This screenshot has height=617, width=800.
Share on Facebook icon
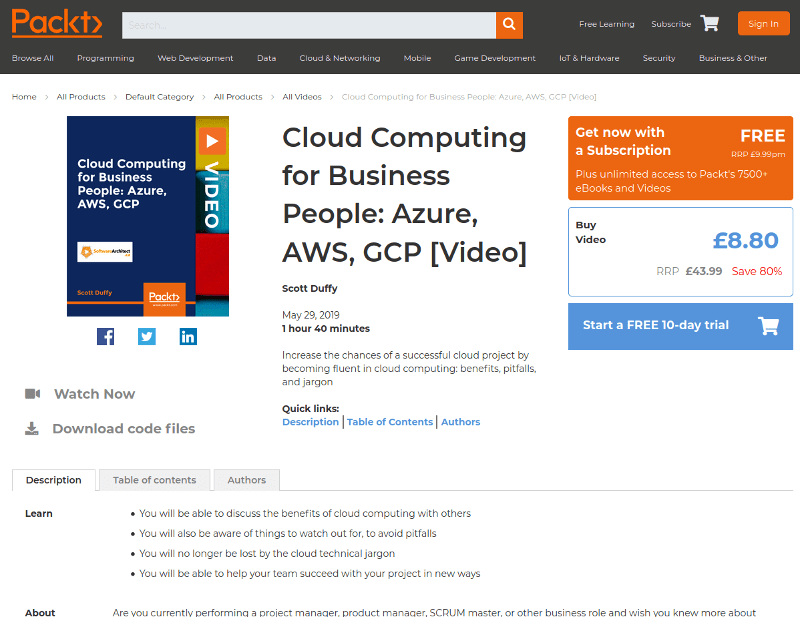point(106,336)
